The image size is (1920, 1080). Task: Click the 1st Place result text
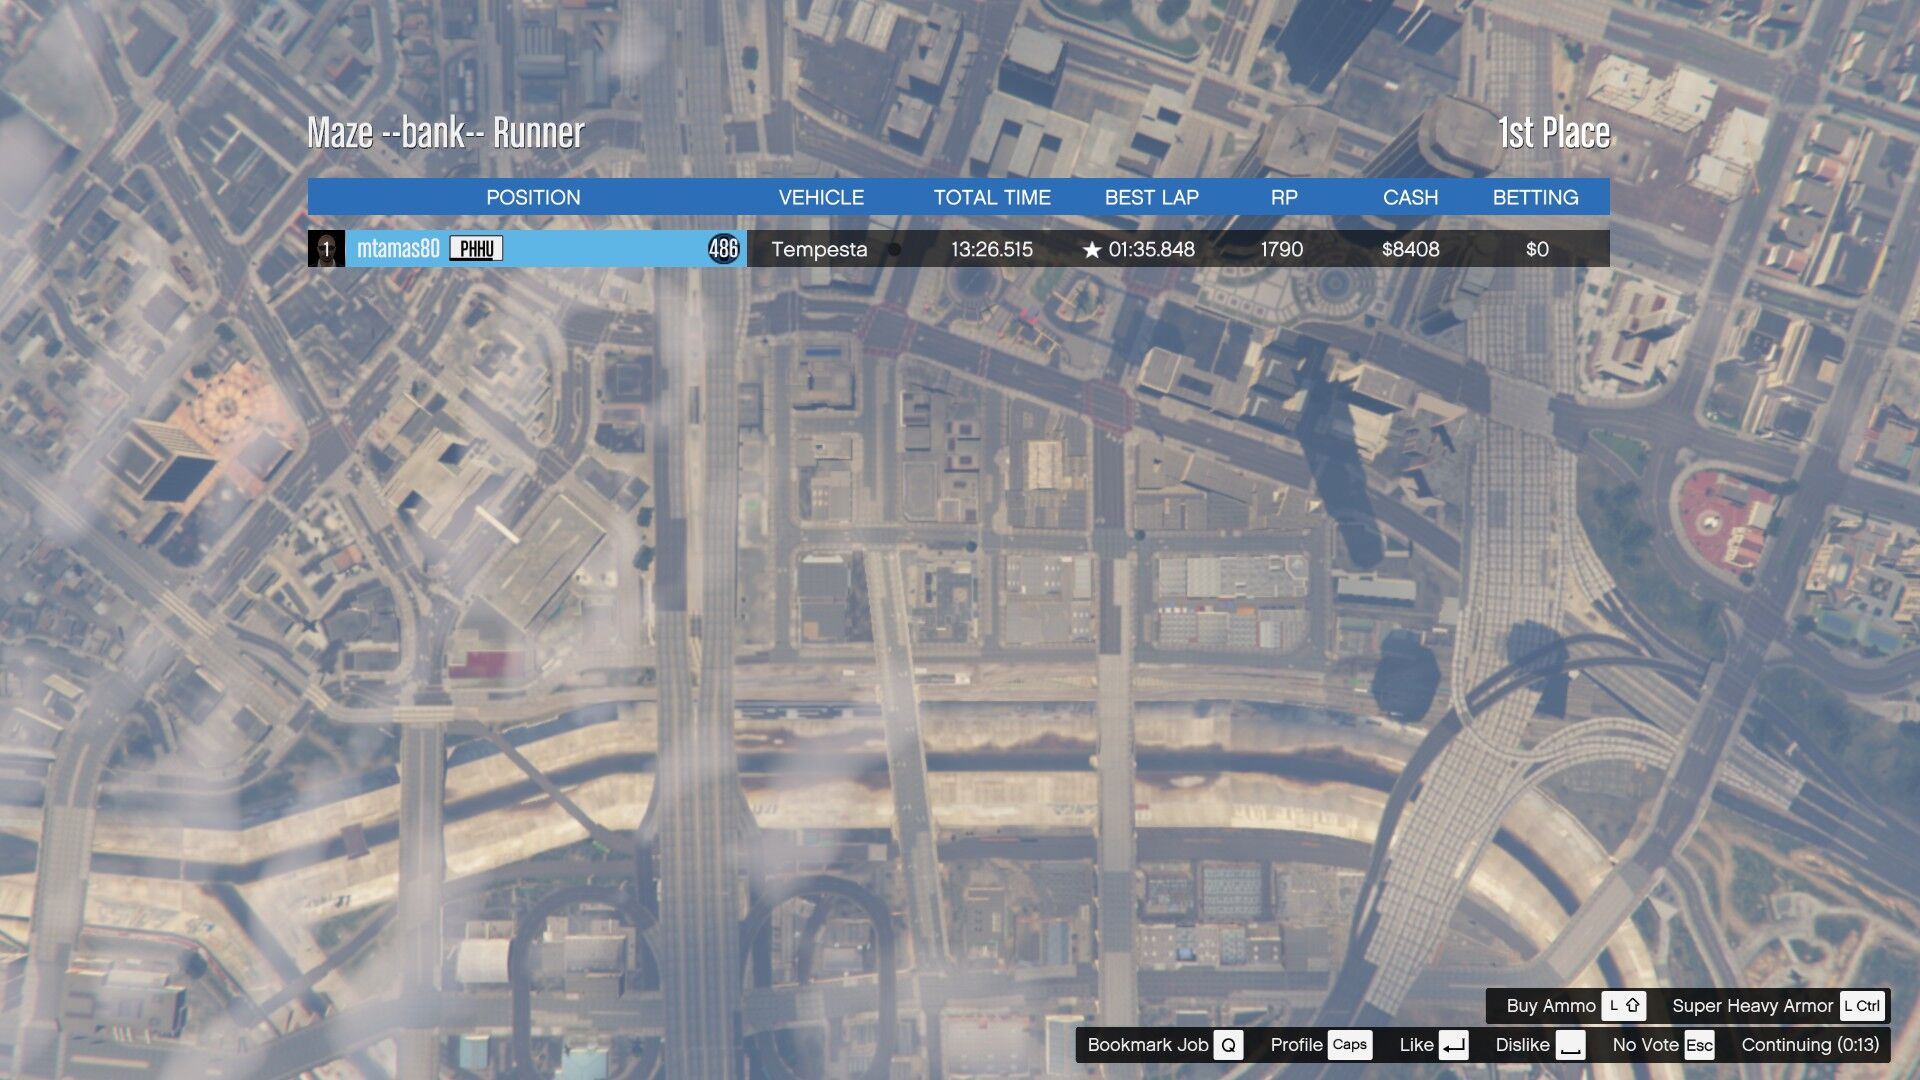pyautogui.click(x=1554, y=132)
